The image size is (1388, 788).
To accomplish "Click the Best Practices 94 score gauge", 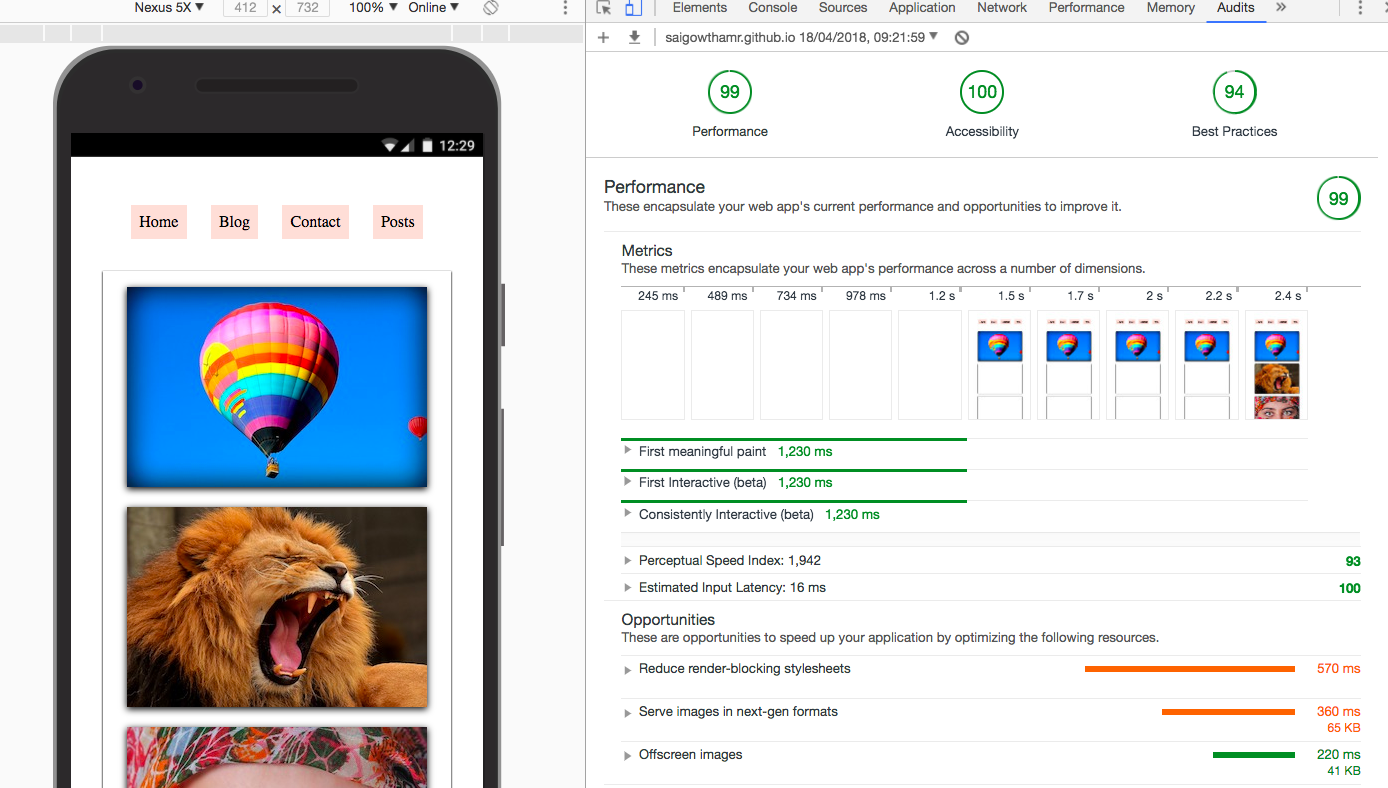I will 1234,92.
